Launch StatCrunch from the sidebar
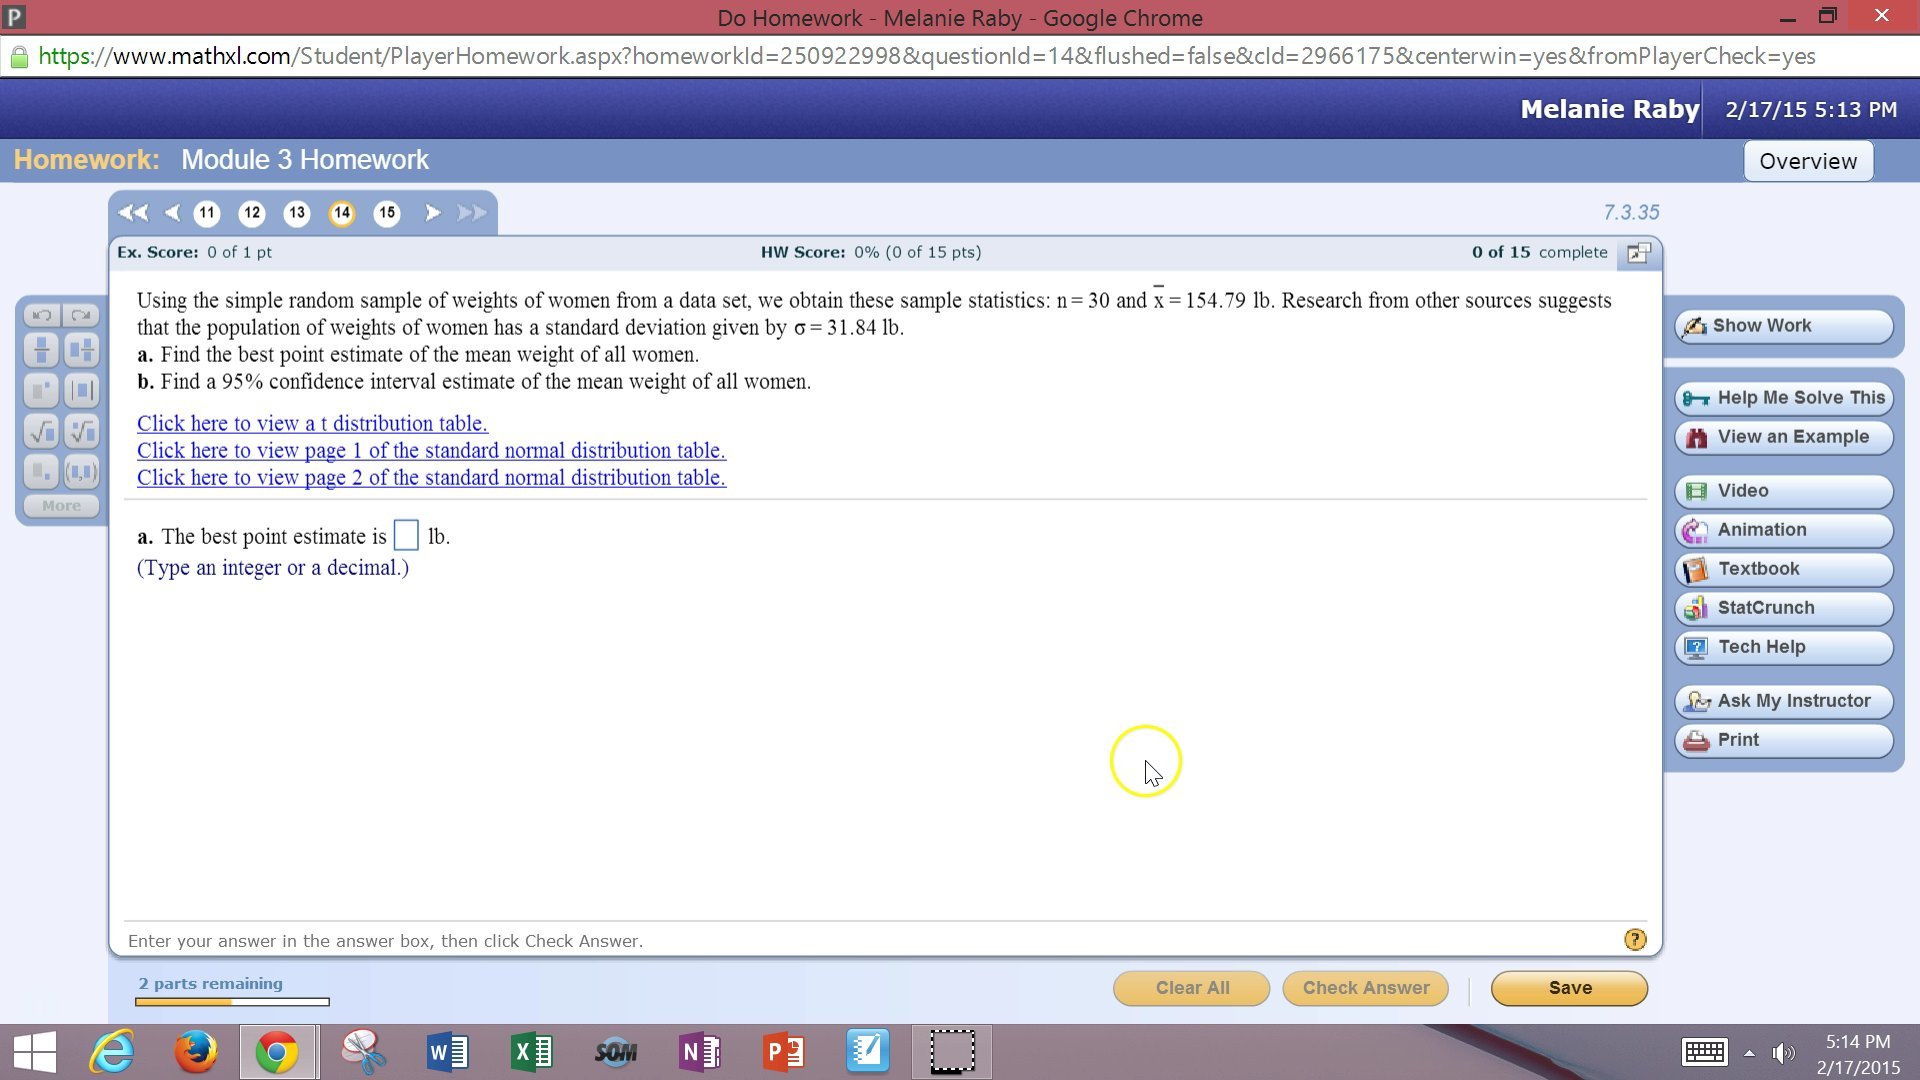The image size is (1920, 1080). (x=1783, y=607)
